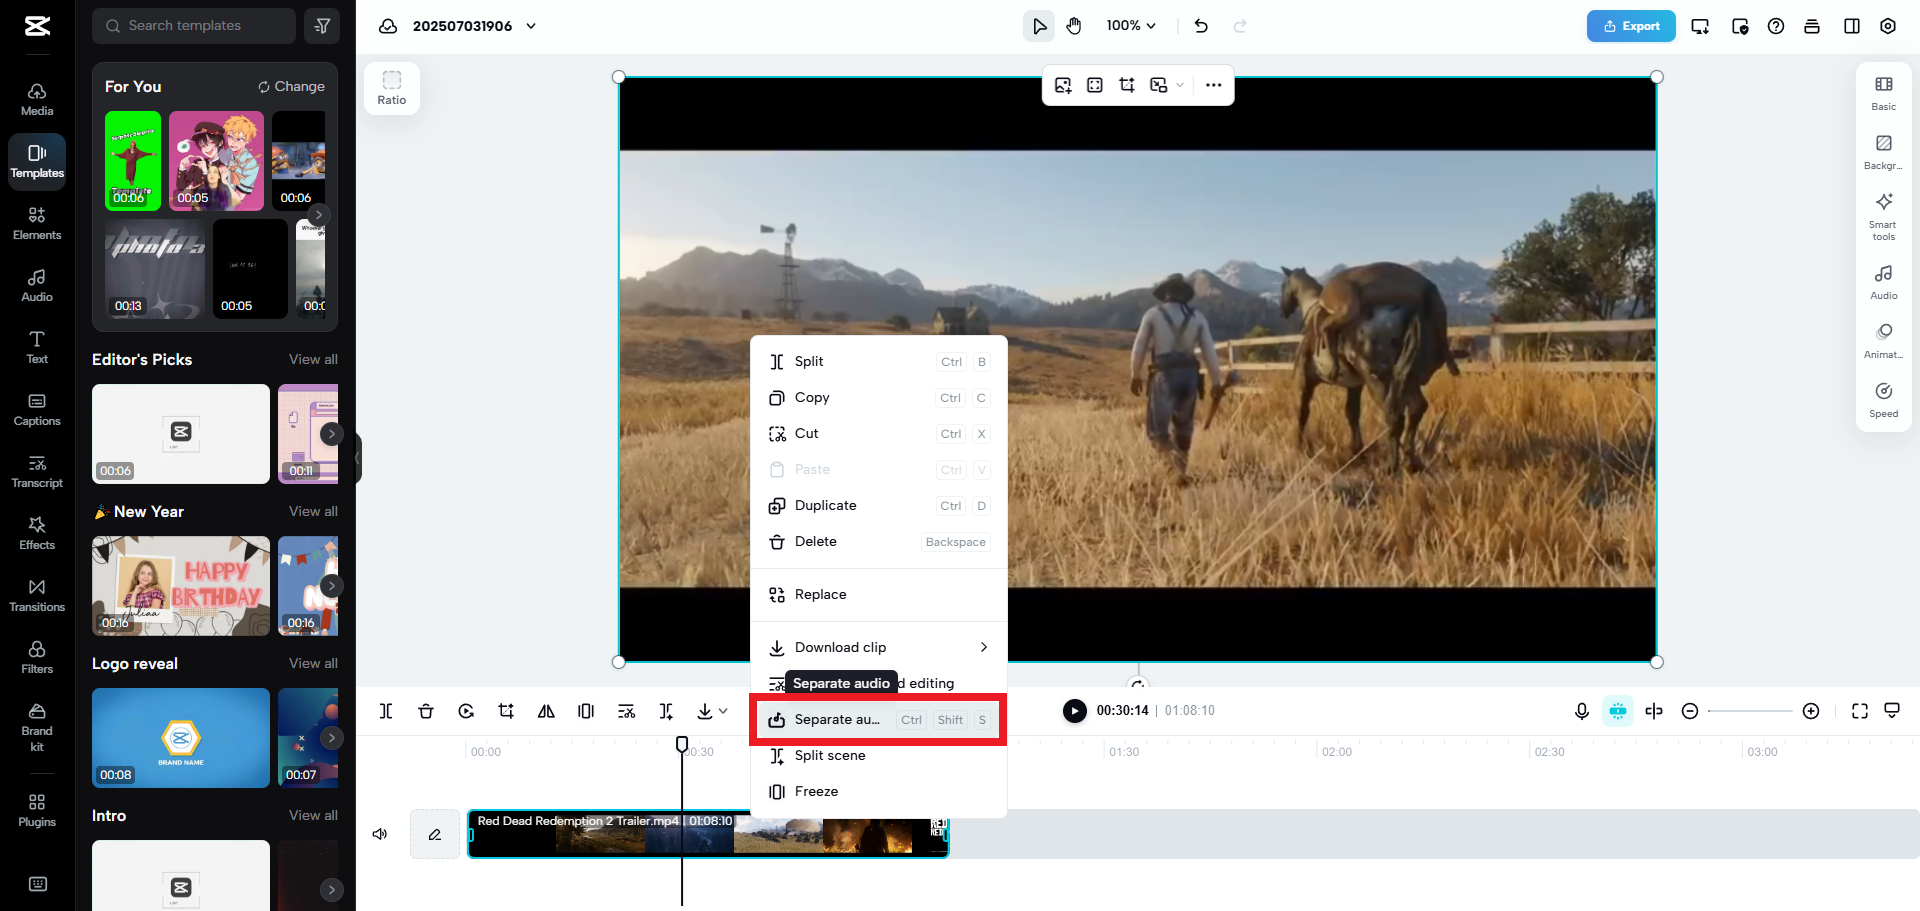Click the Delete icon above the timeline
The width and height of the screenshot is (1920, 911).
(x=426, y=711)
